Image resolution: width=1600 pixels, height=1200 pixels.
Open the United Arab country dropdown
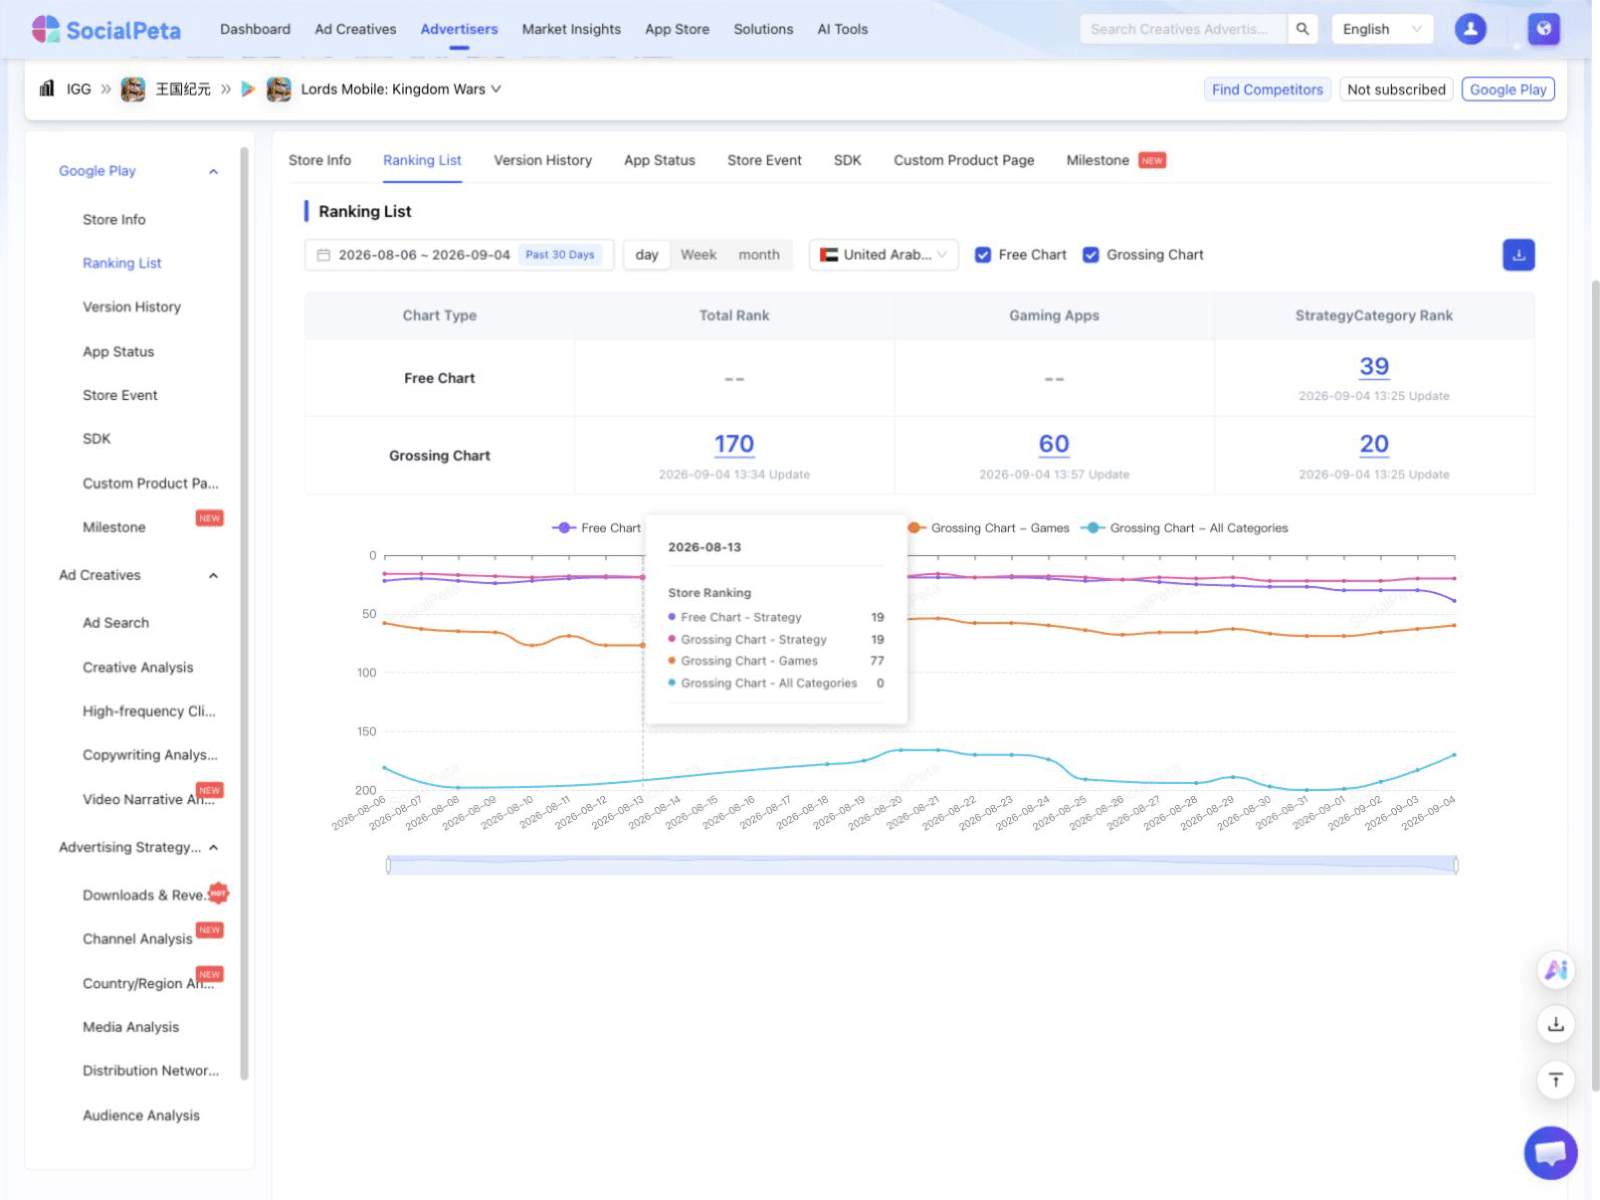tap(884, 255)
